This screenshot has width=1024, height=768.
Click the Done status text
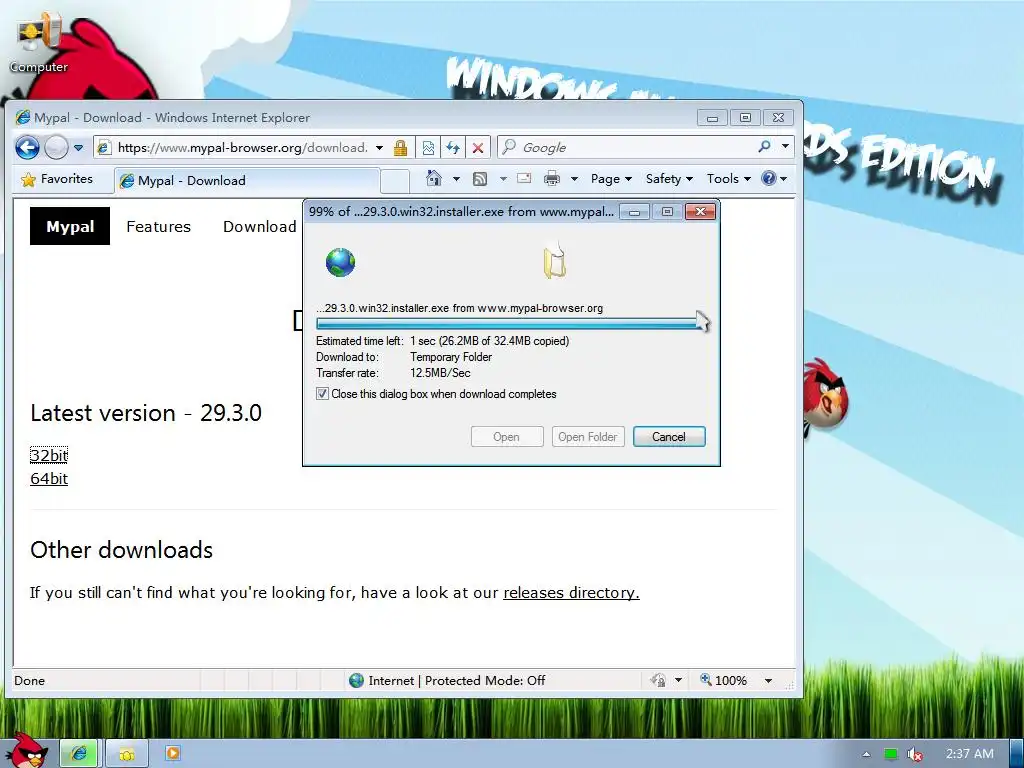30,680
